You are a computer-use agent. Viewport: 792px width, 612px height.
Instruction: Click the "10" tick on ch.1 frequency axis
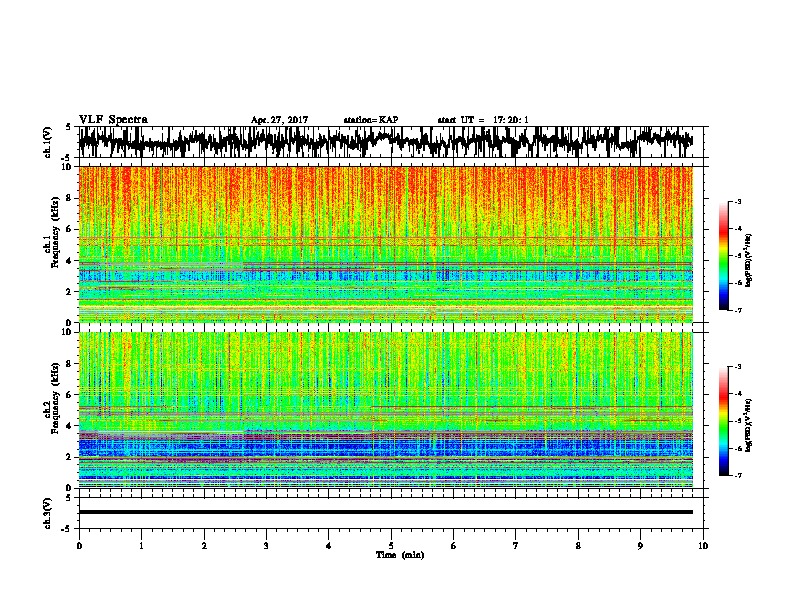coord(66,167)
